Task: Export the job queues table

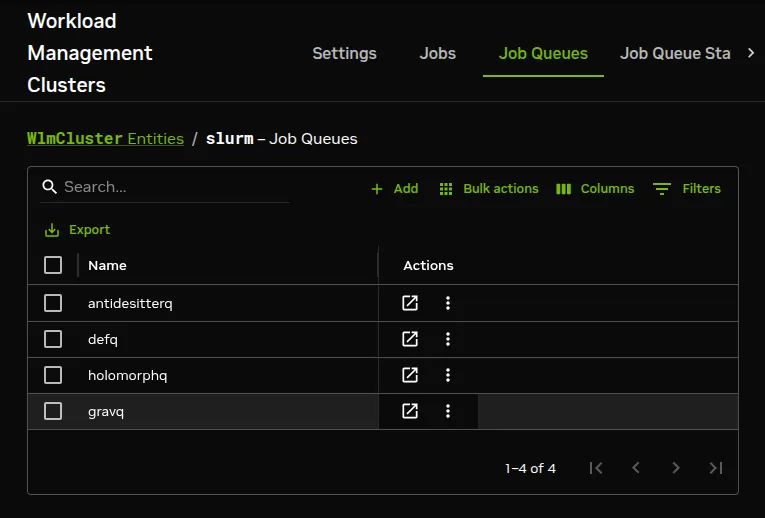Action: click(x=78, y=230)
